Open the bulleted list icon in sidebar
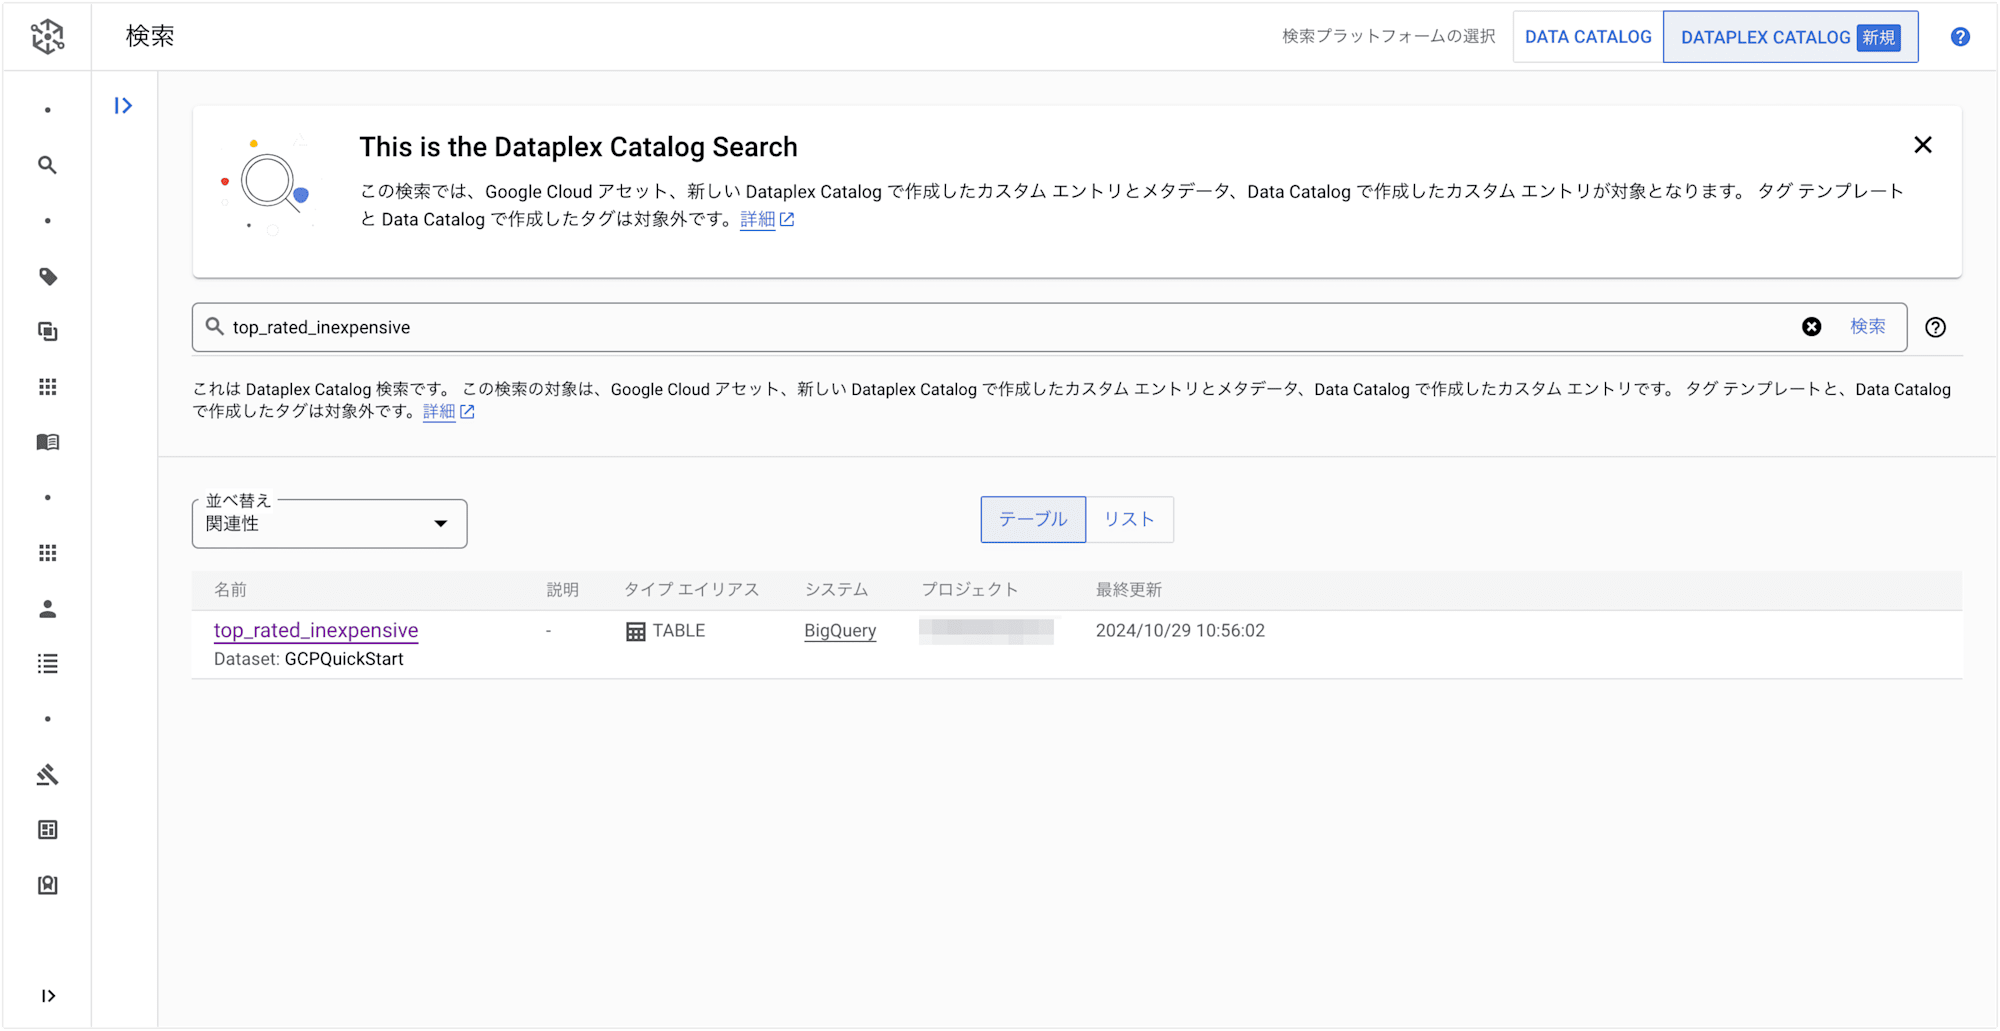2000x1031 pixels. pos(47,664)
